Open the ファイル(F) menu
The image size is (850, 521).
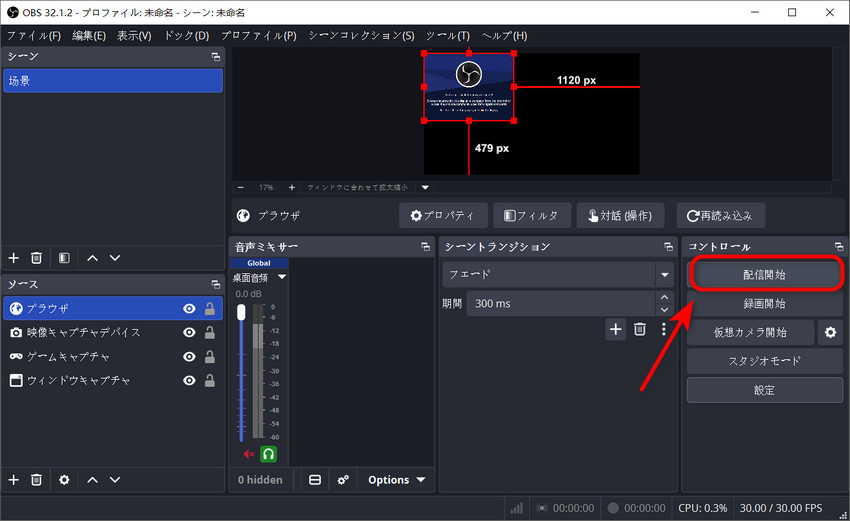[34, 36]
